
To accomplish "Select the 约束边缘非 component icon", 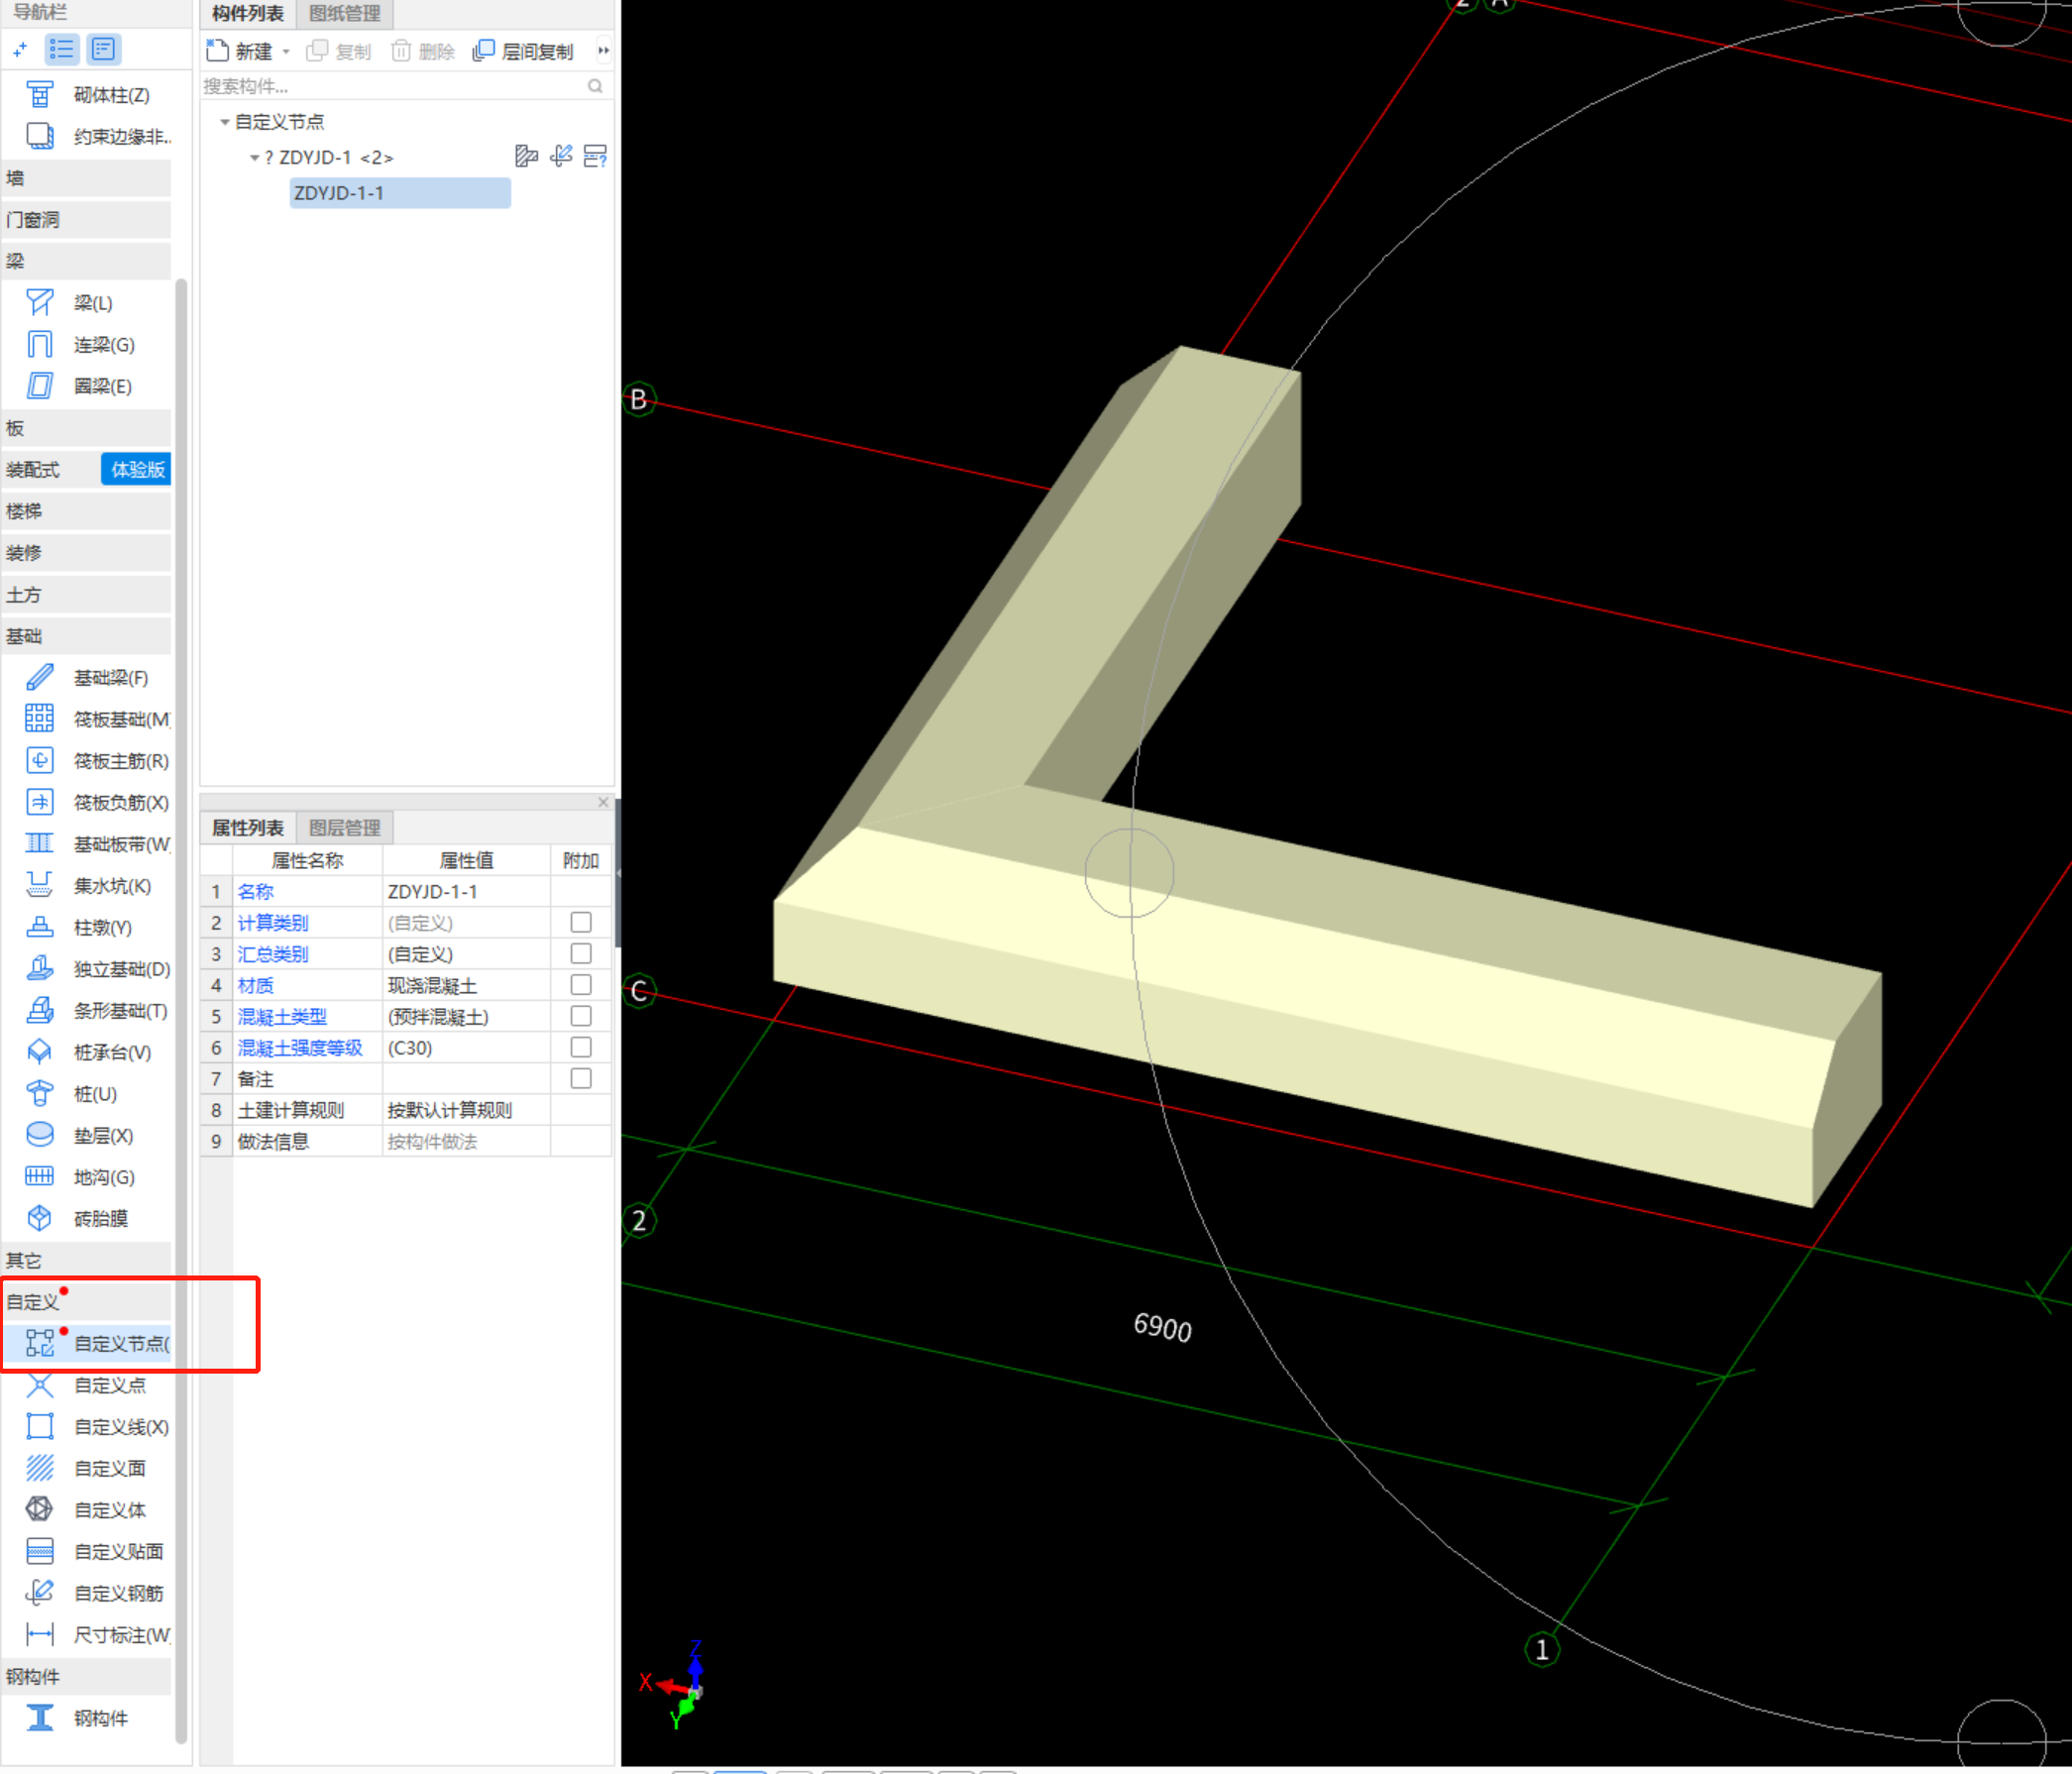I will click(40, 136).
